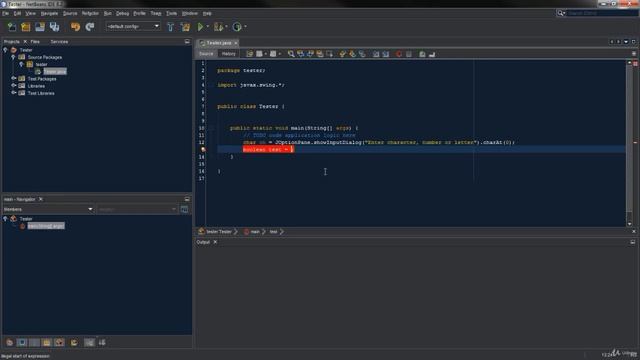Click the Next Bookmark icon
The width and height of the screenshot is (640, 360).
point(352,54)
